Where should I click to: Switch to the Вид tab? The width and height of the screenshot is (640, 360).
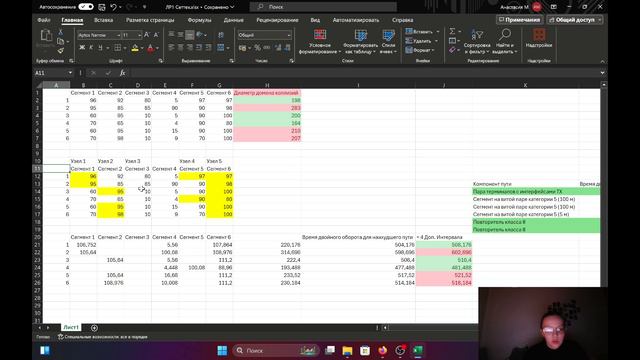[315, 20]
